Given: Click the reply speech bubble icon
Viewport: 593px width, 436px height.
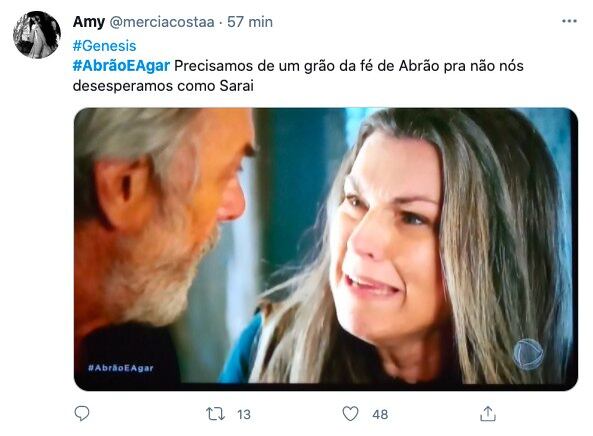Looking at the screenshot, I should 82,413.
